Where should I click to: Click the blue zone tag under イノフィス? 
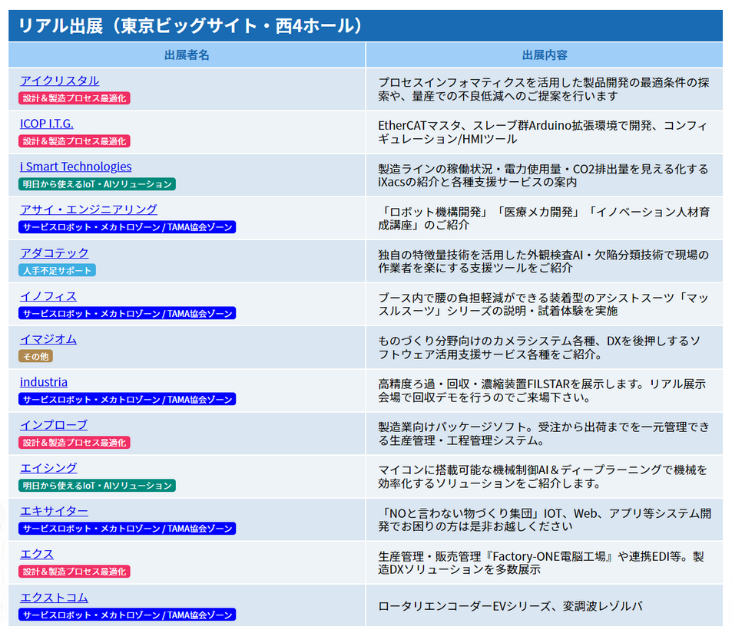pyautogui.click(x=127, y=313)
